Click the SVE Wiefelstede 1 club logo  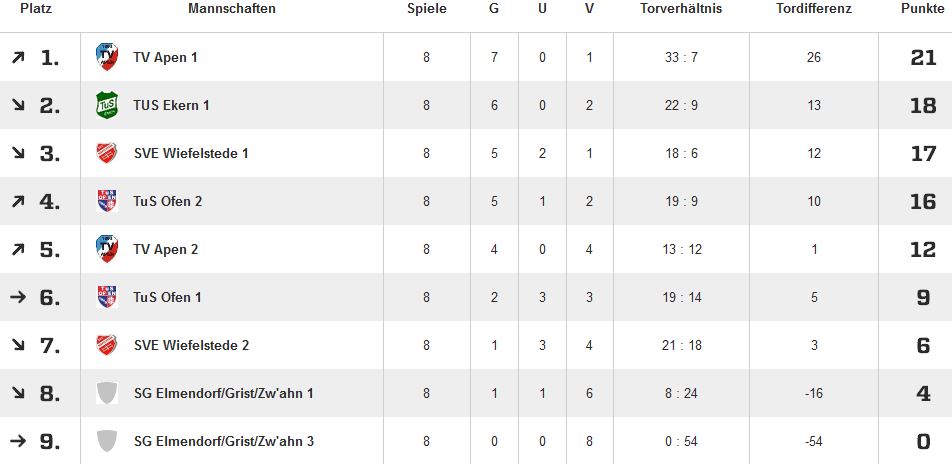pos(107,153)
